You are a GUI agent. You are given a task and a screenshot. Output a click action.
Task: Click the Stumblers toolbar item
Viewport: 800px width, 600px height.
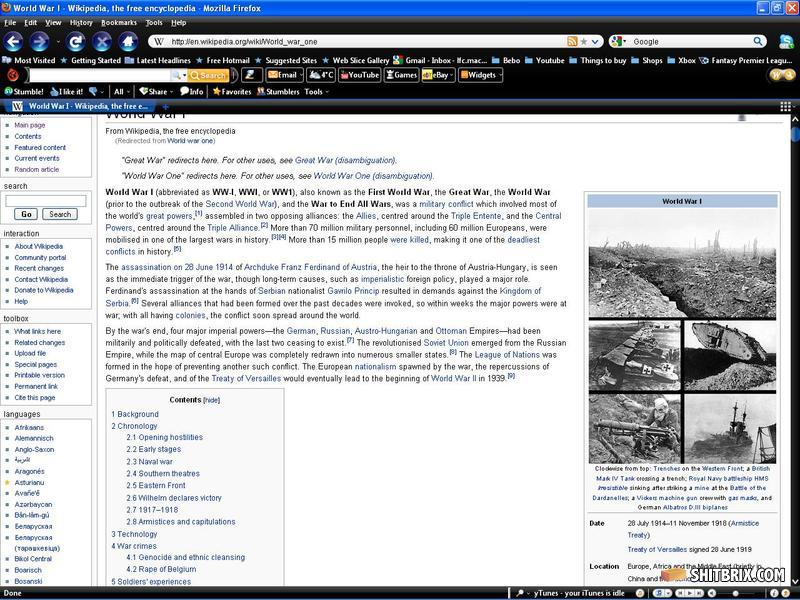point(278,92)
